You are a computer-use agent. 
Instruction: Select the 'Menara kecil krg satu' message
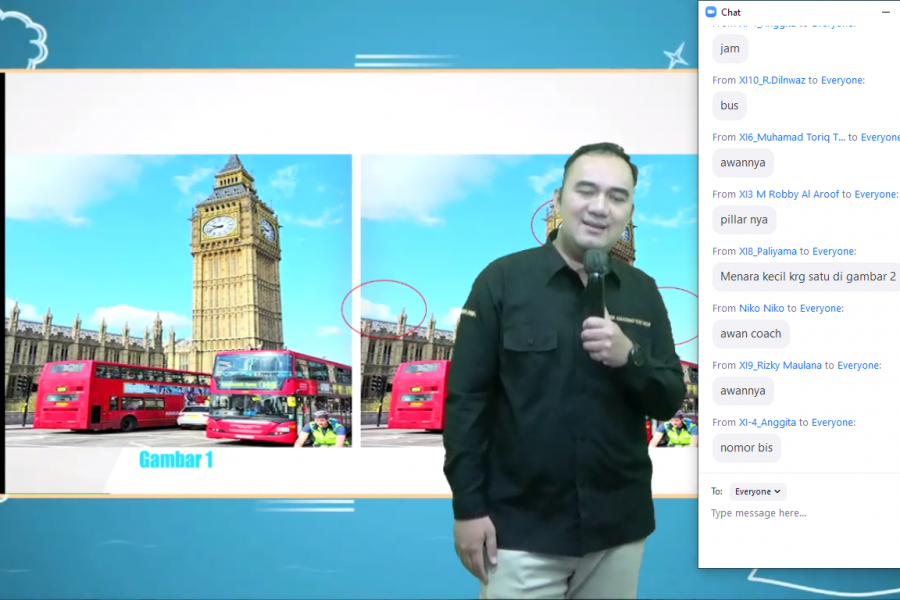(807, 277)
